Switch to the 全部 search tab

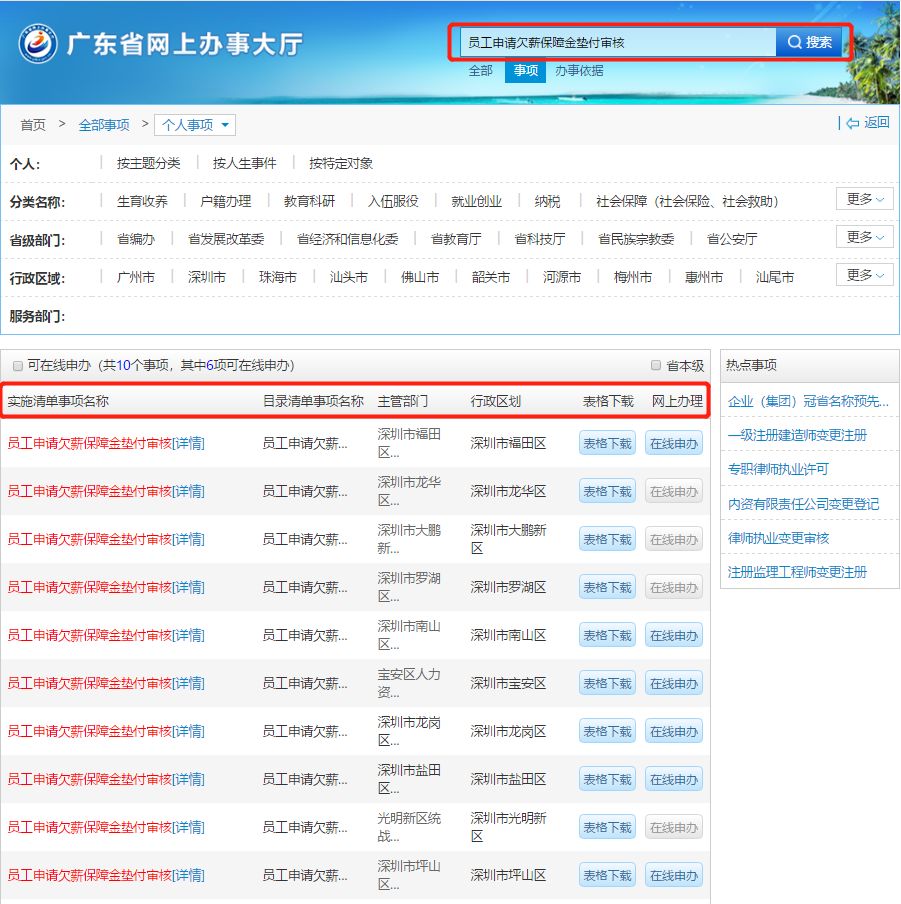tap(481, 71)
